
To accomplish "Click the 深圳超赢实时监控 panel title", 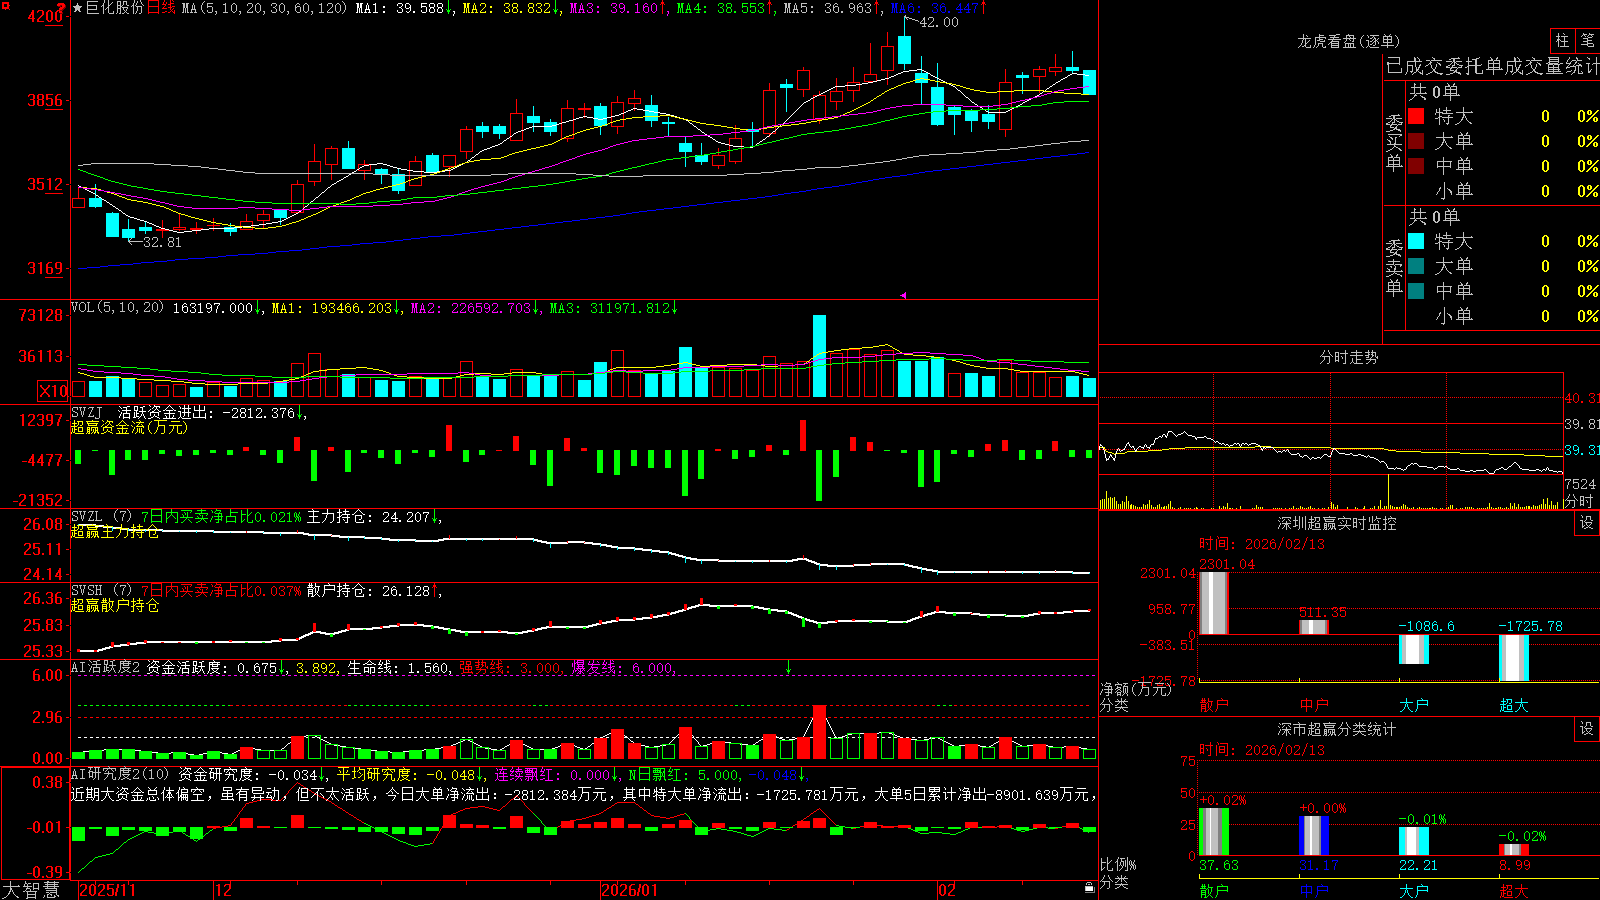I will click(x=1336, y=523).
